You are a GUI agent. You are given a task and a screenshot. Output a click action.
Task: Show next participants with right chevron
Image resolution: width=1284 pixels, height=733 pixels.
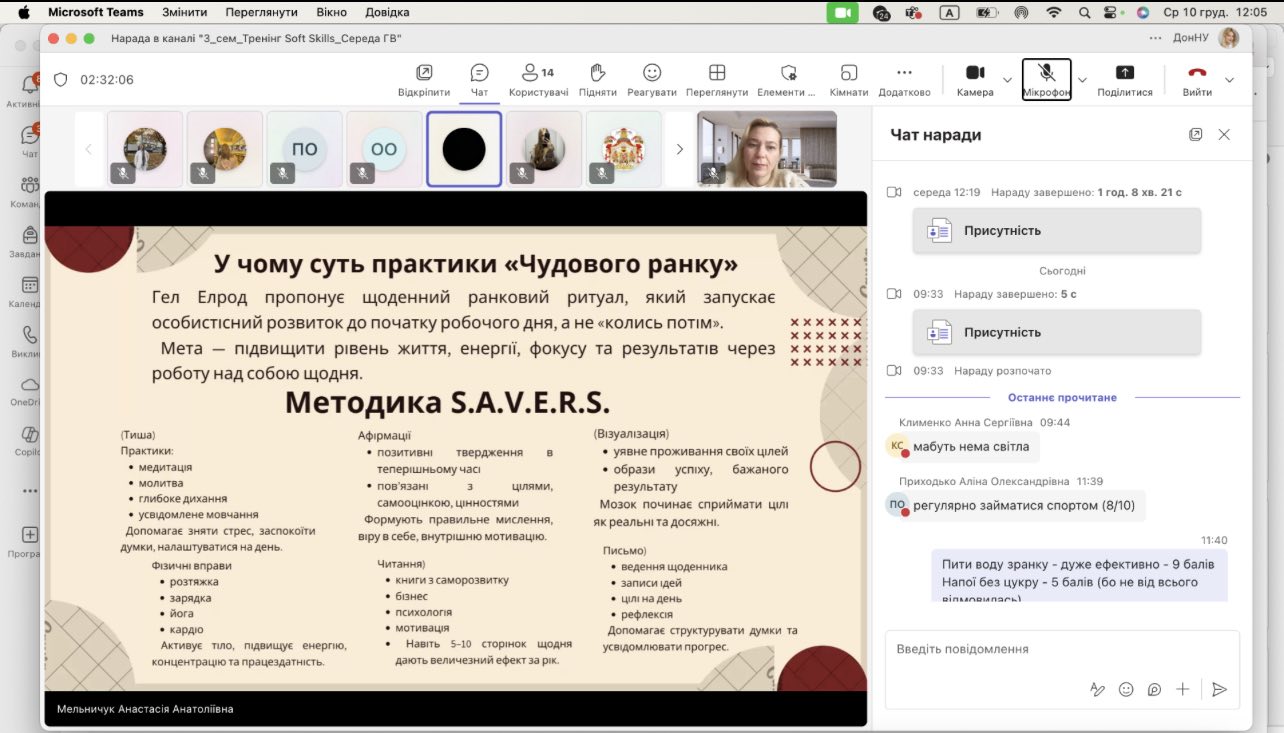coord(680,149)
